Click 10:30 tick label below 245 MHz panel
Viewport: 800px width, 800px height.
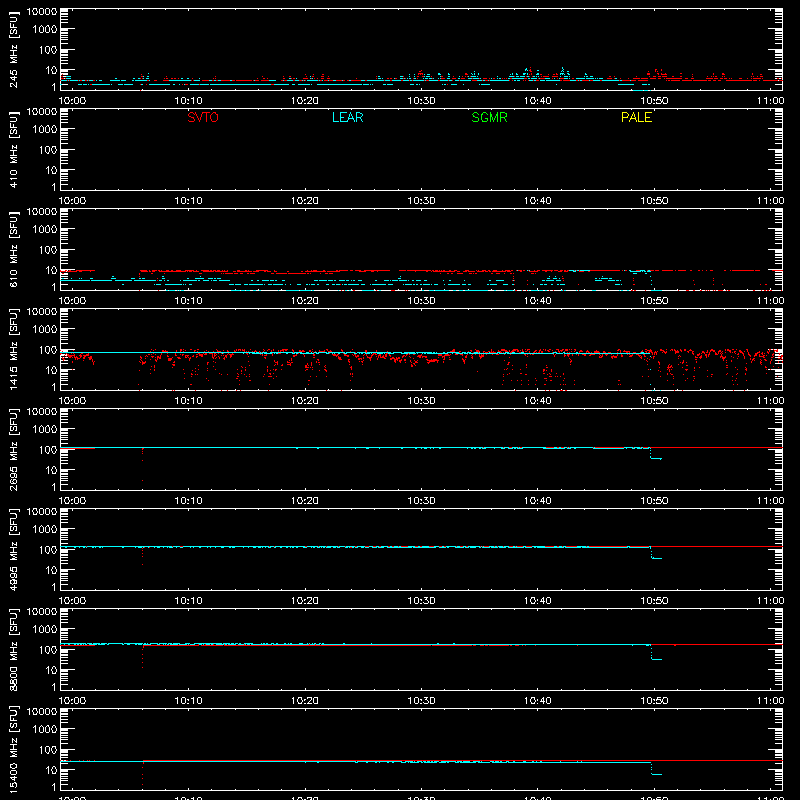[421, 101]
